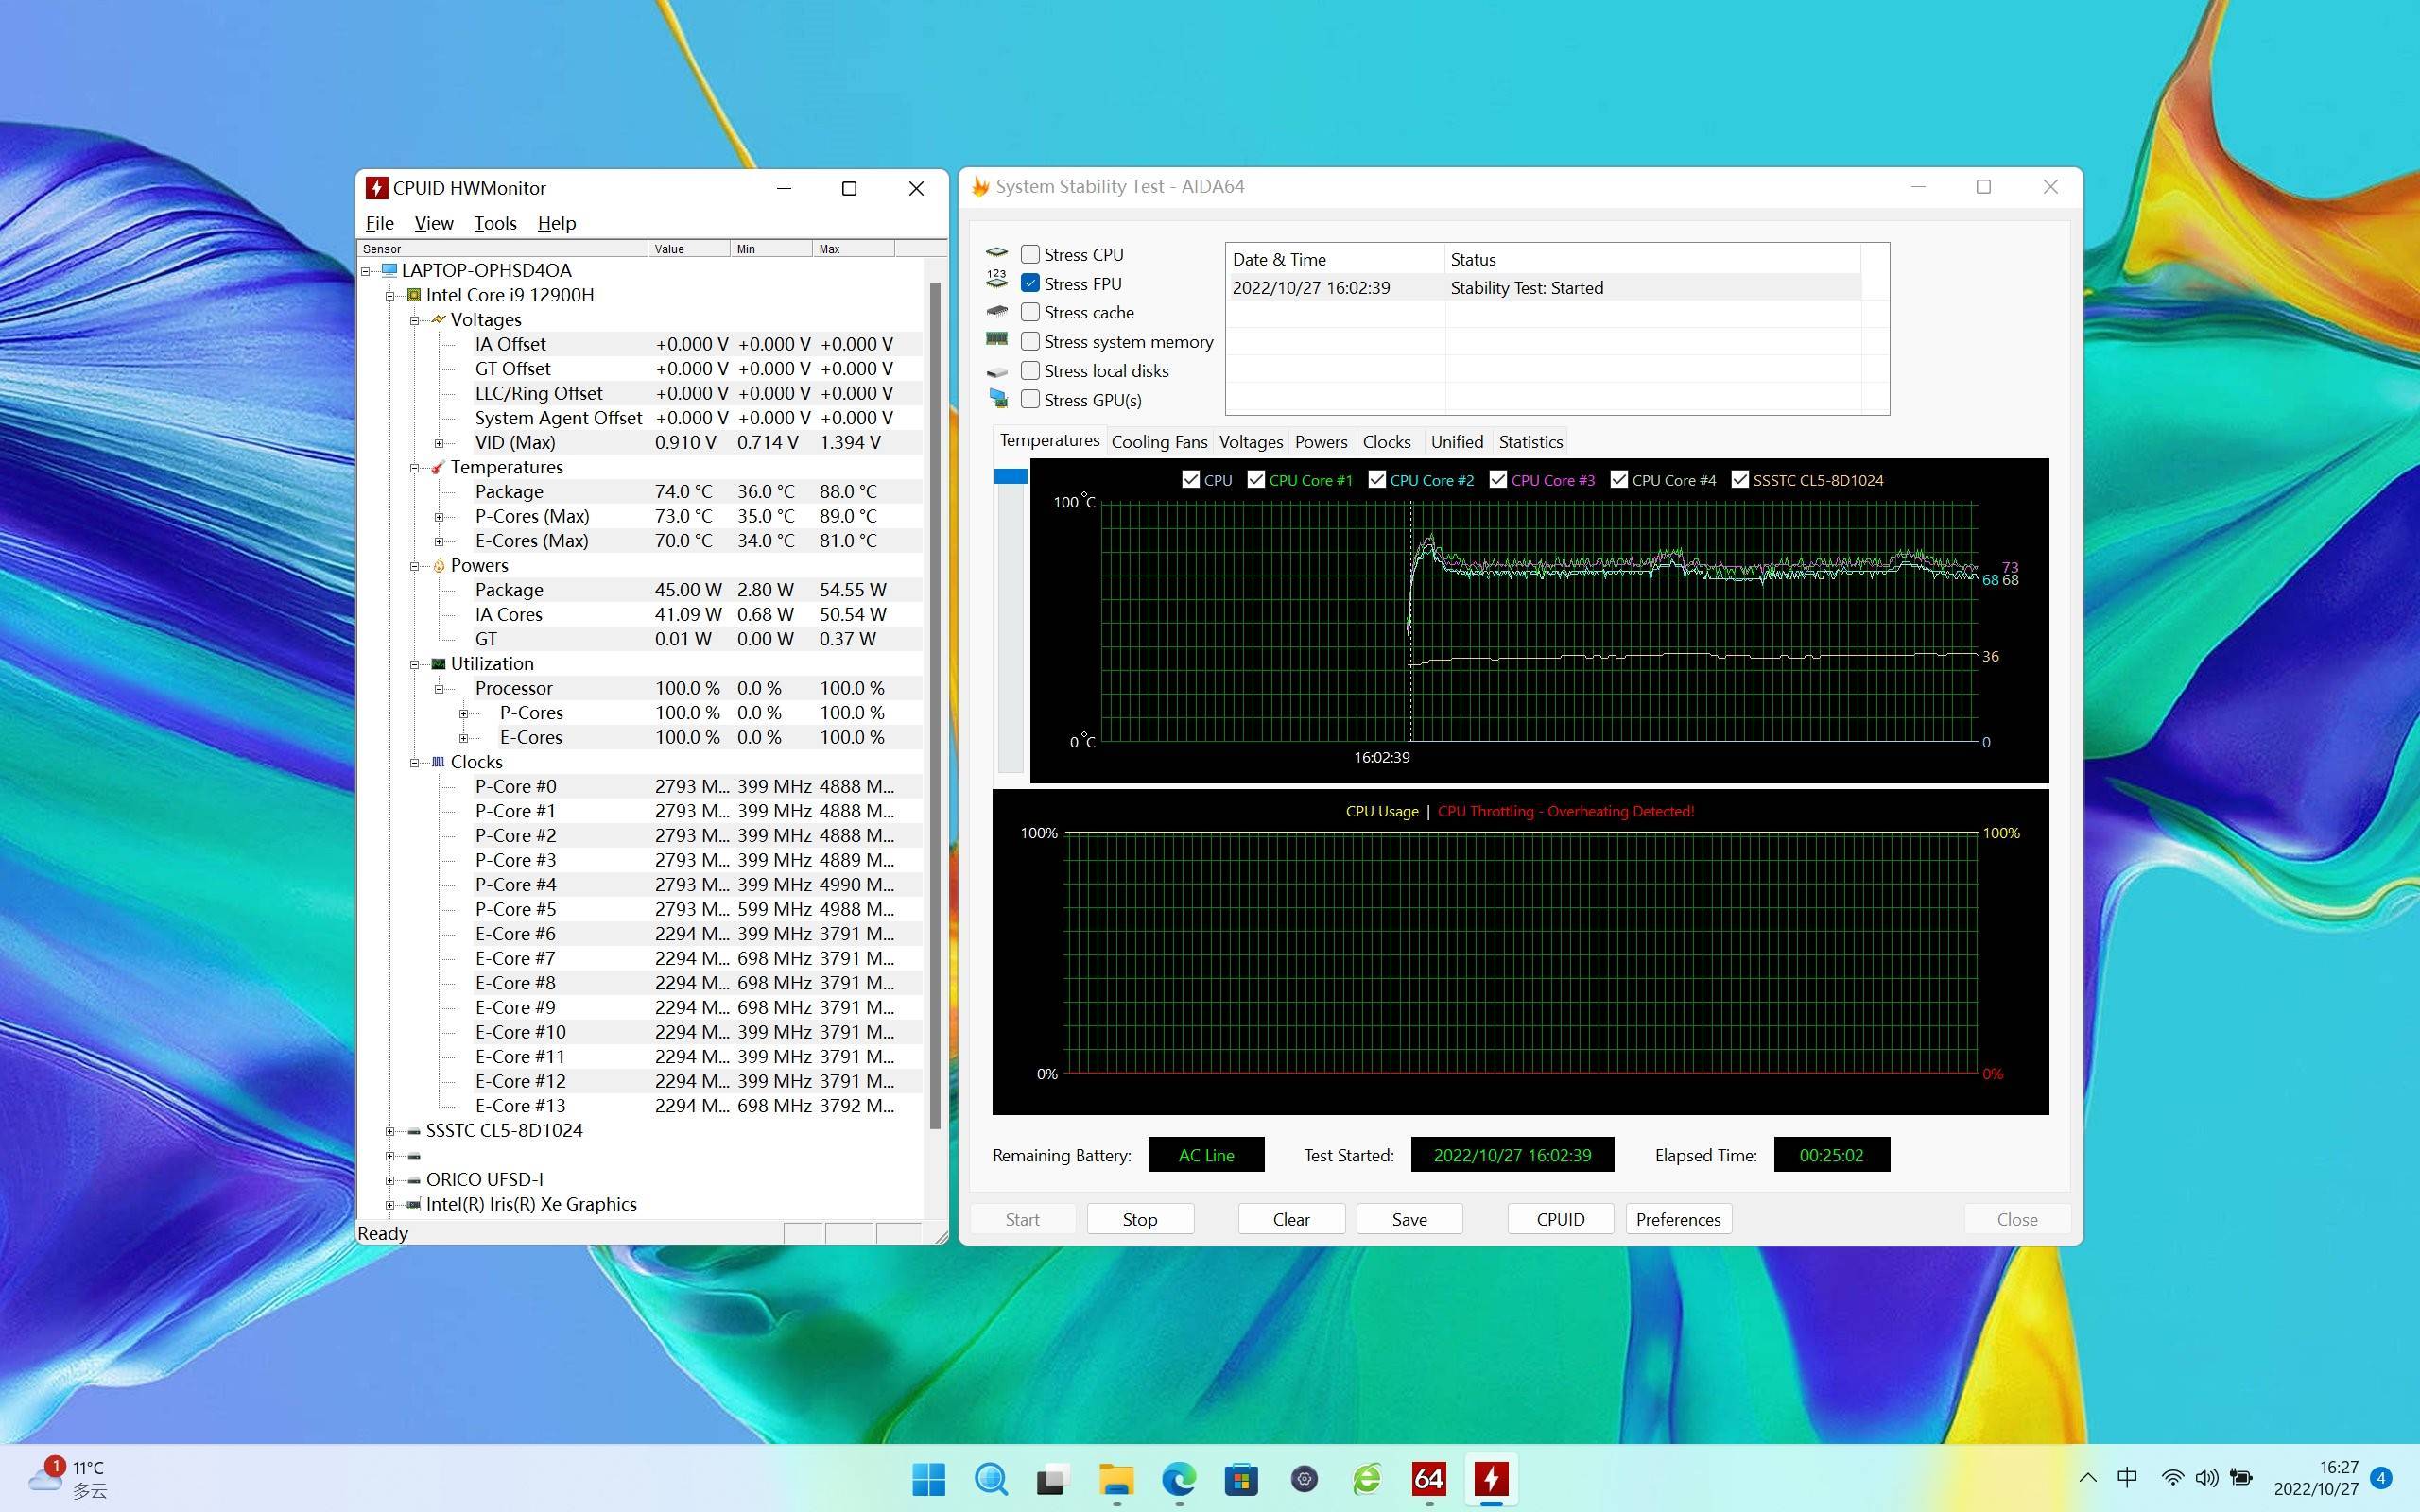Viewport: 2420px width, 1512px height.
Task: Toggle the CPU Core #3 graph checkbox
Action: pyautogui.click(x=1498, y=480)
